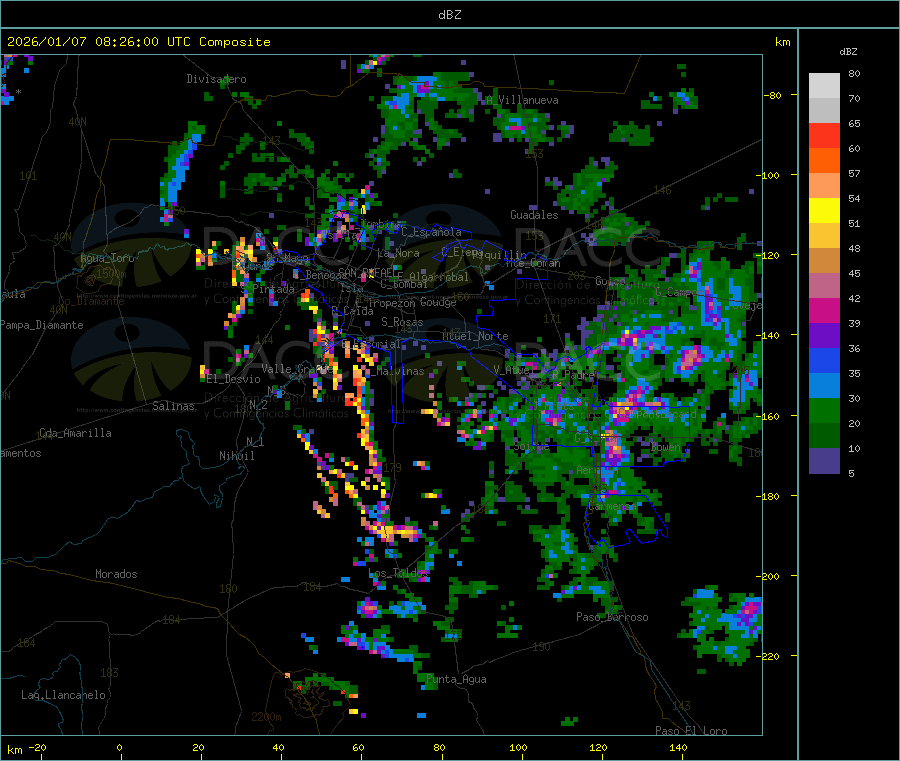
Task: Click the slate purple 5-10 dBZ legend swatch
Action: coord(824,461)
